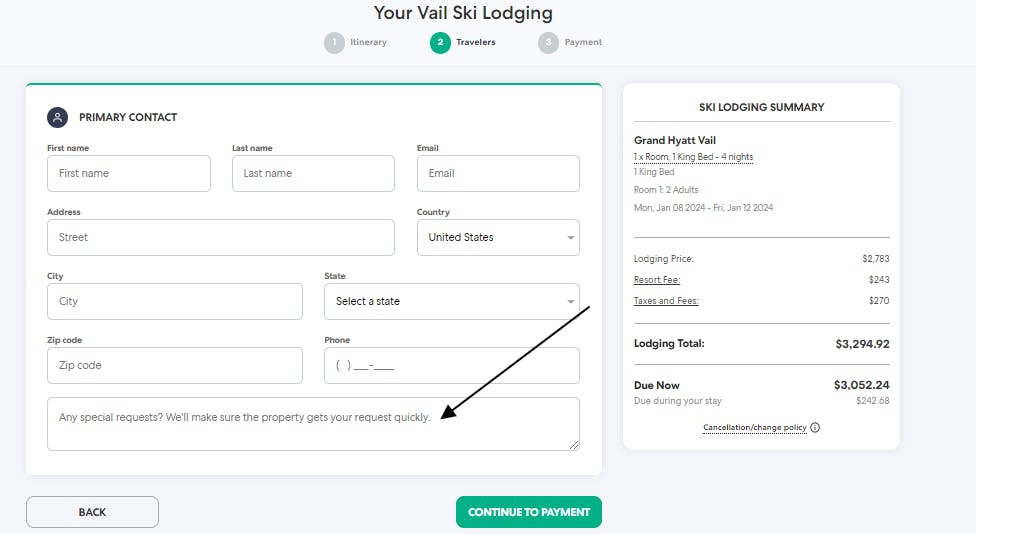Select the Street address input

click(x=221, y=238)
